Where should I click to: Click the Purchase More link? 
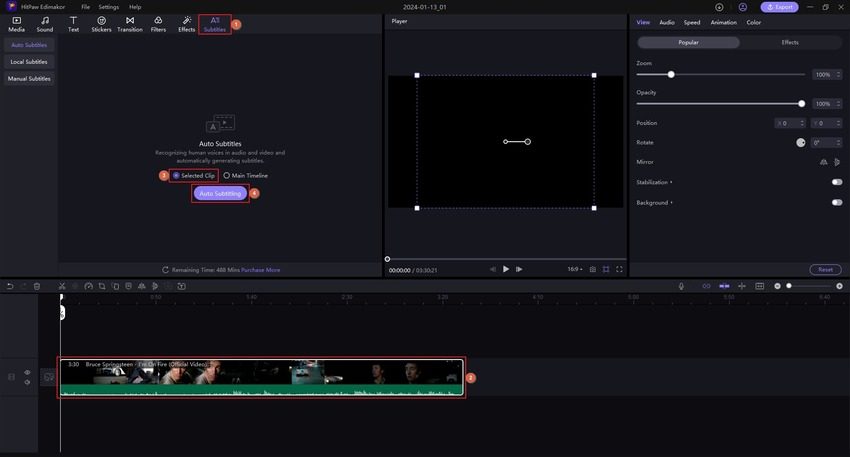[x=260, y=270]
